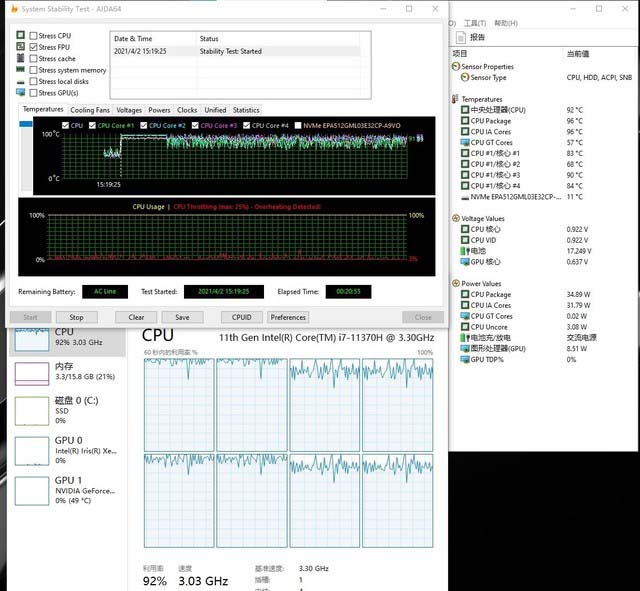
Task: Open the Statistics tab
Action: 246,110
